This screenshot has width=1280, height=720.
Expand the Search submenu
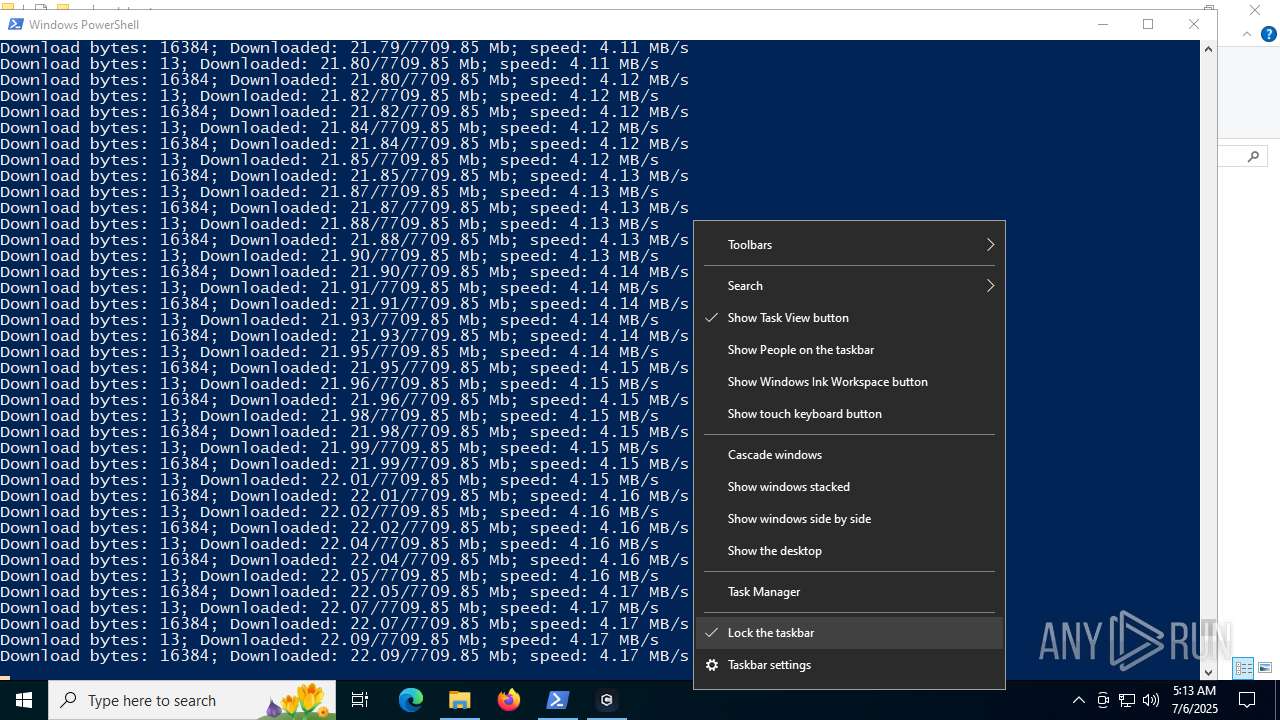tap(849, 286)
